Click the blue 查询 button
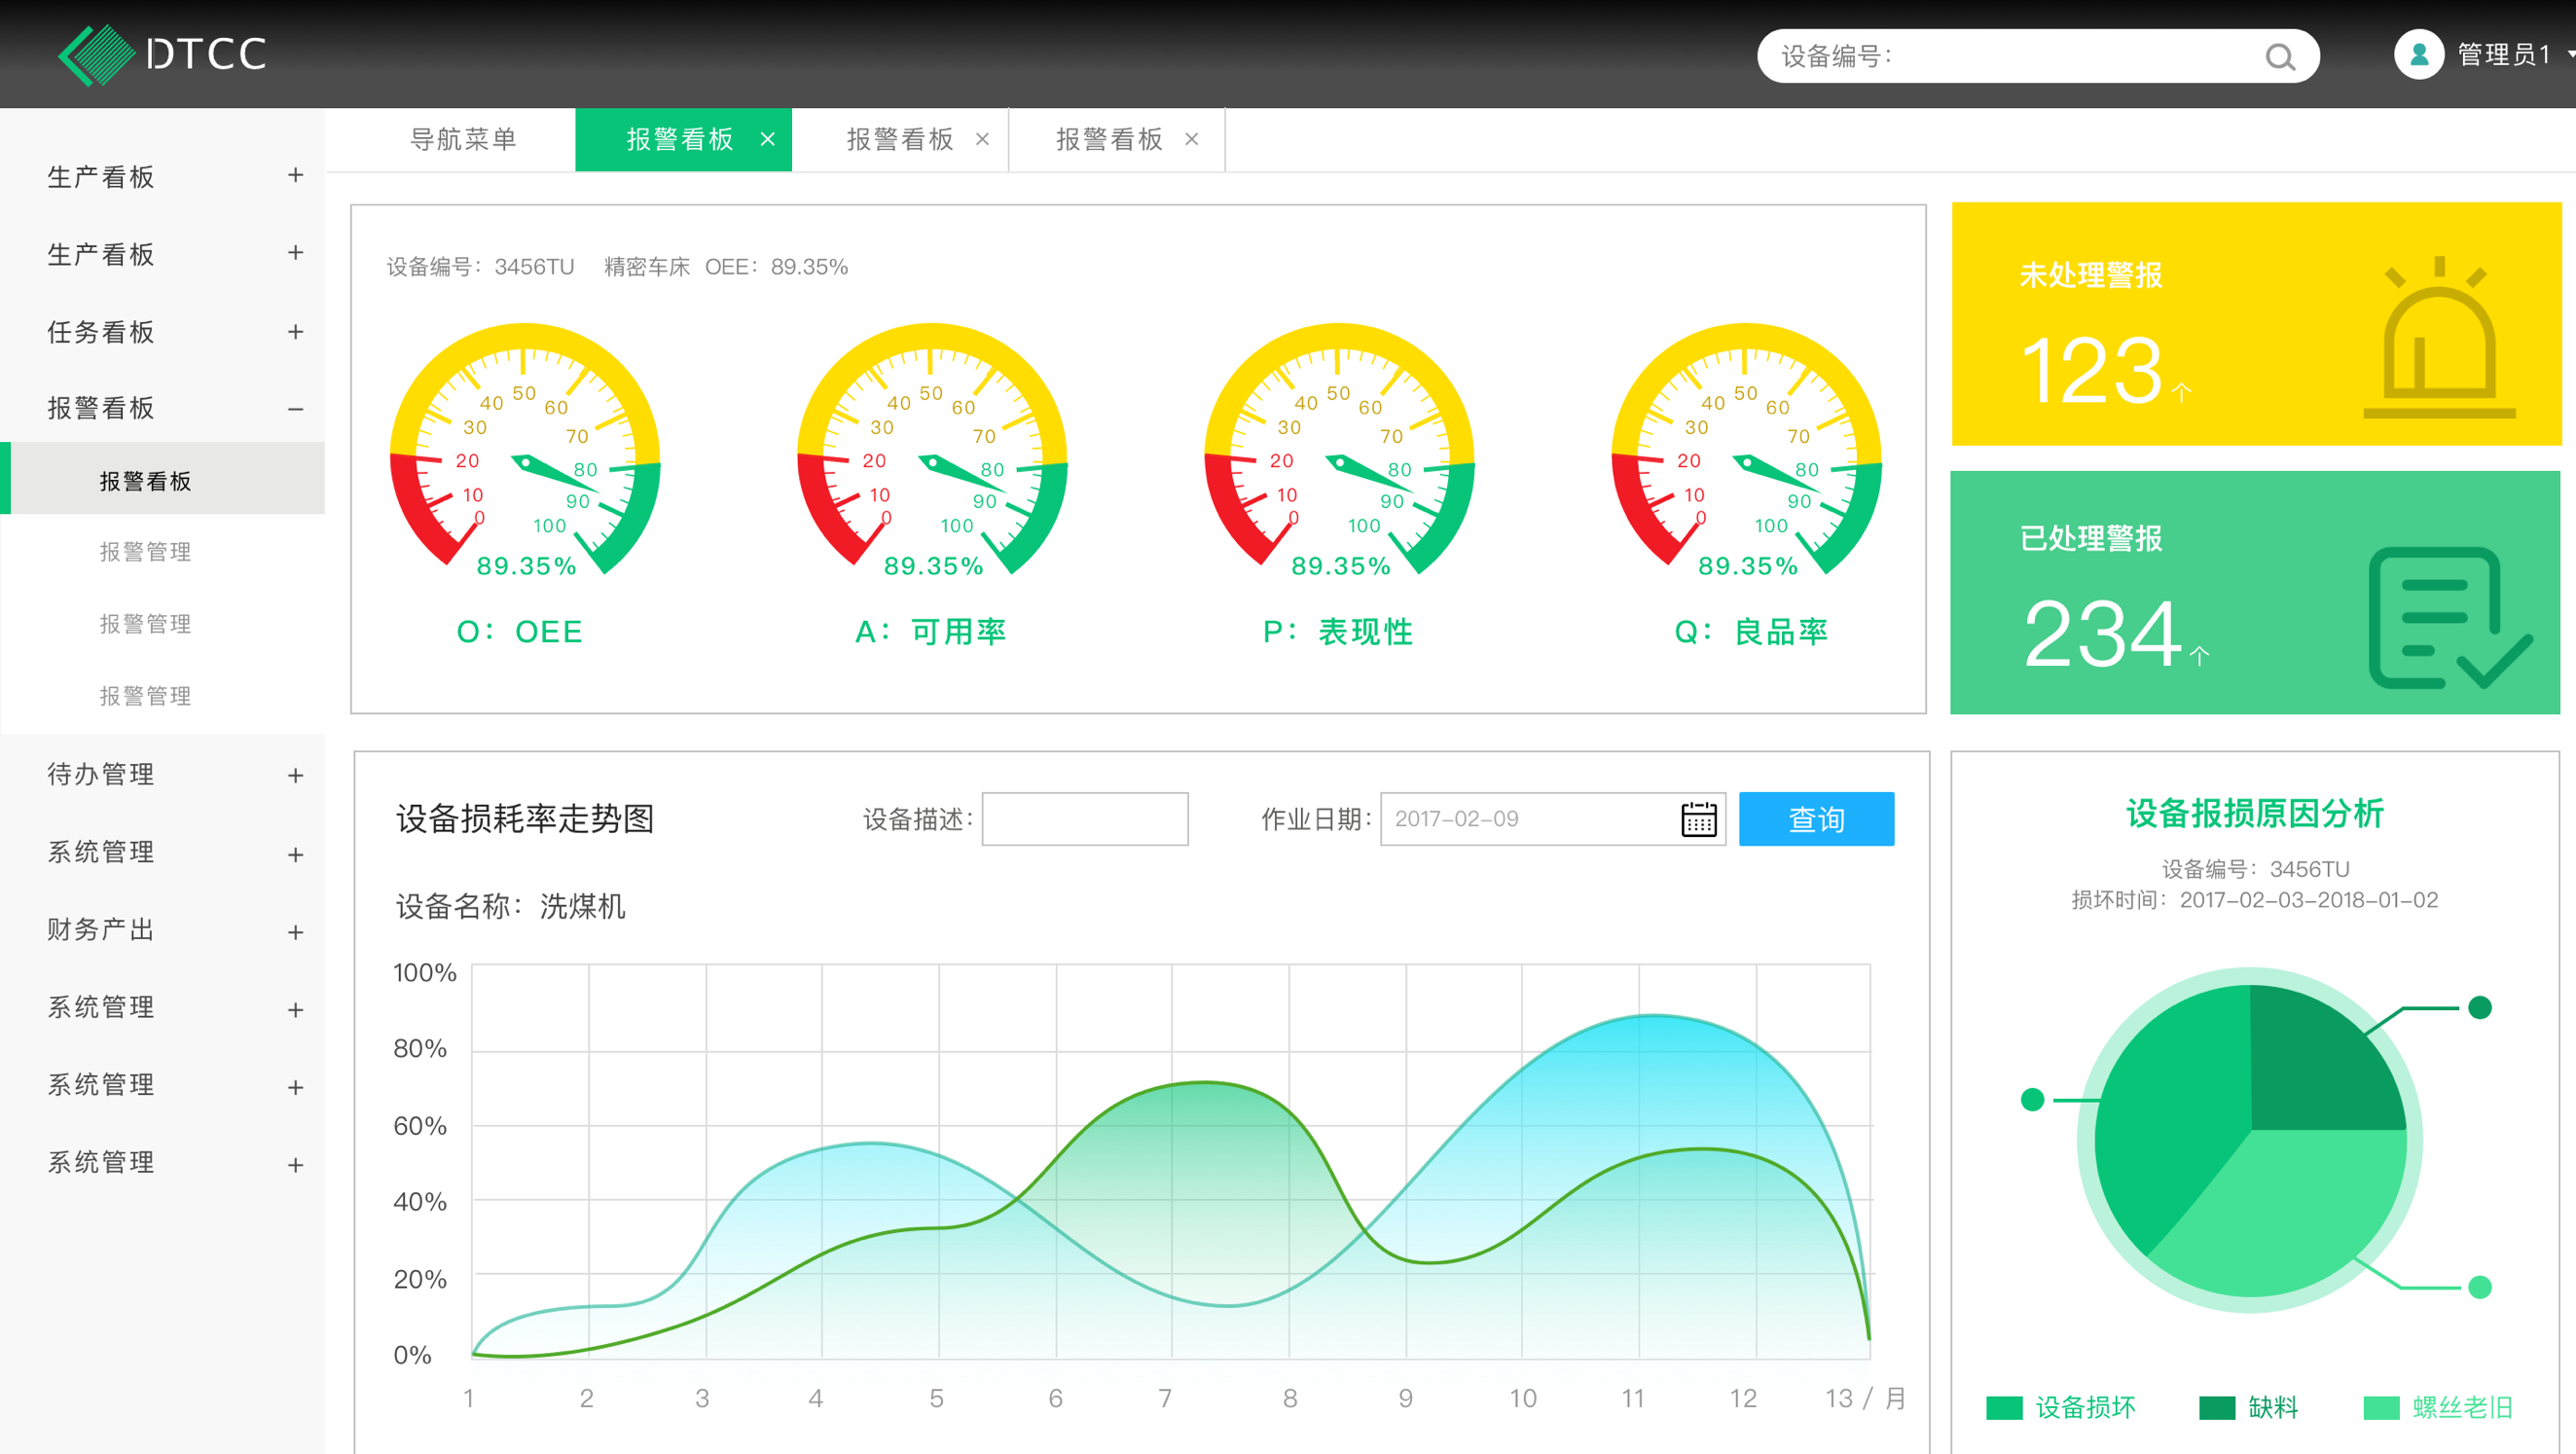The height and width of the screenshot is (1454, 2576). pyautogui.click(x=1815, y=819)
